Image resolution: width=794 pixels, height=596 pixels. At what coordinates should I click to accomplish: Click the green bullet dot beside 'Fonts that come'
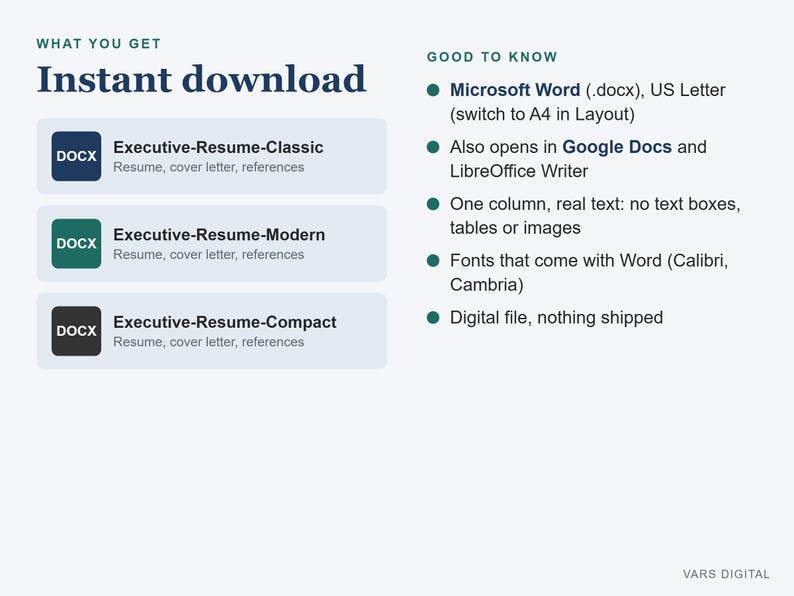click(x=433, y=260)
